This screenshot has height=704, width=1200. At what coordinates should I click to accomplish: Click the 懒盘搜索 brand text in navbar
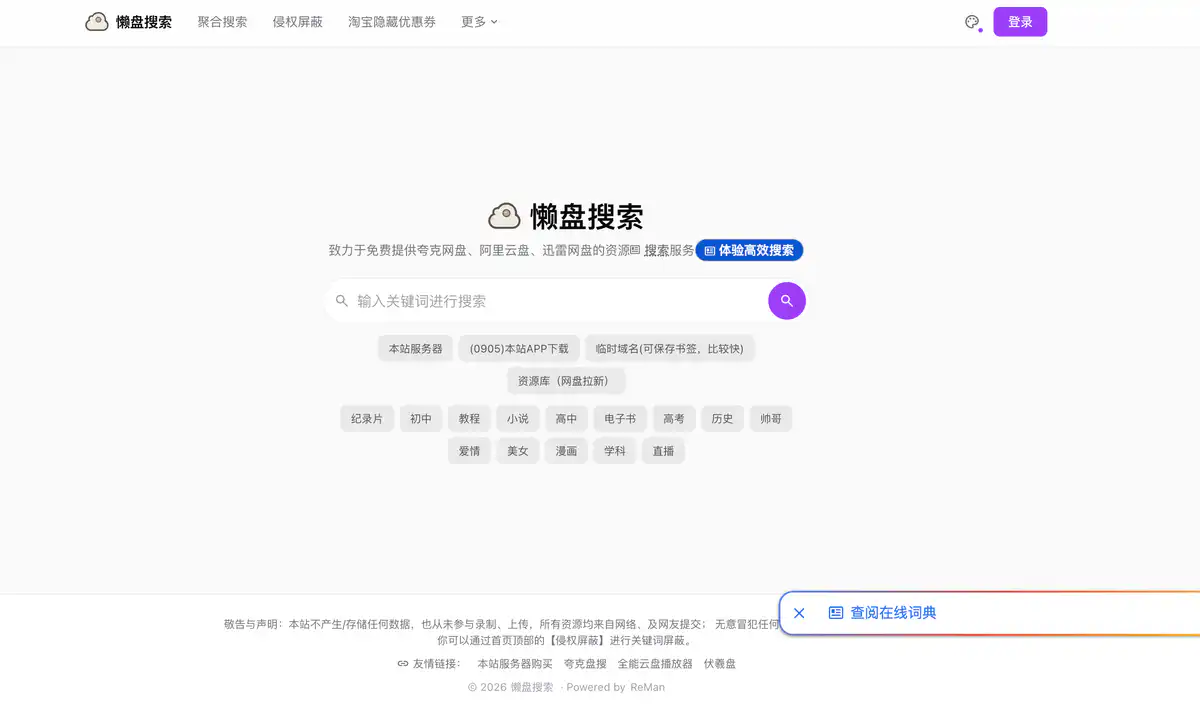144,22
